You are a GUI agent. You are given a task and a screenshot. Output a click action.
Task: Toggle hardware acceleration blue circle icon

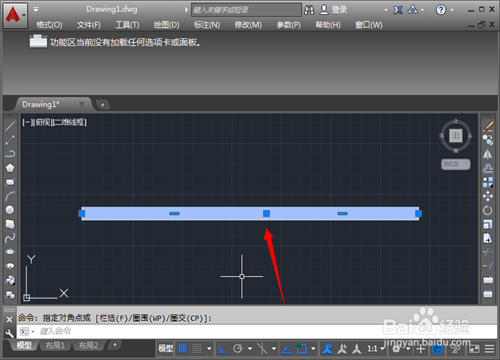[x=437, y=349]
